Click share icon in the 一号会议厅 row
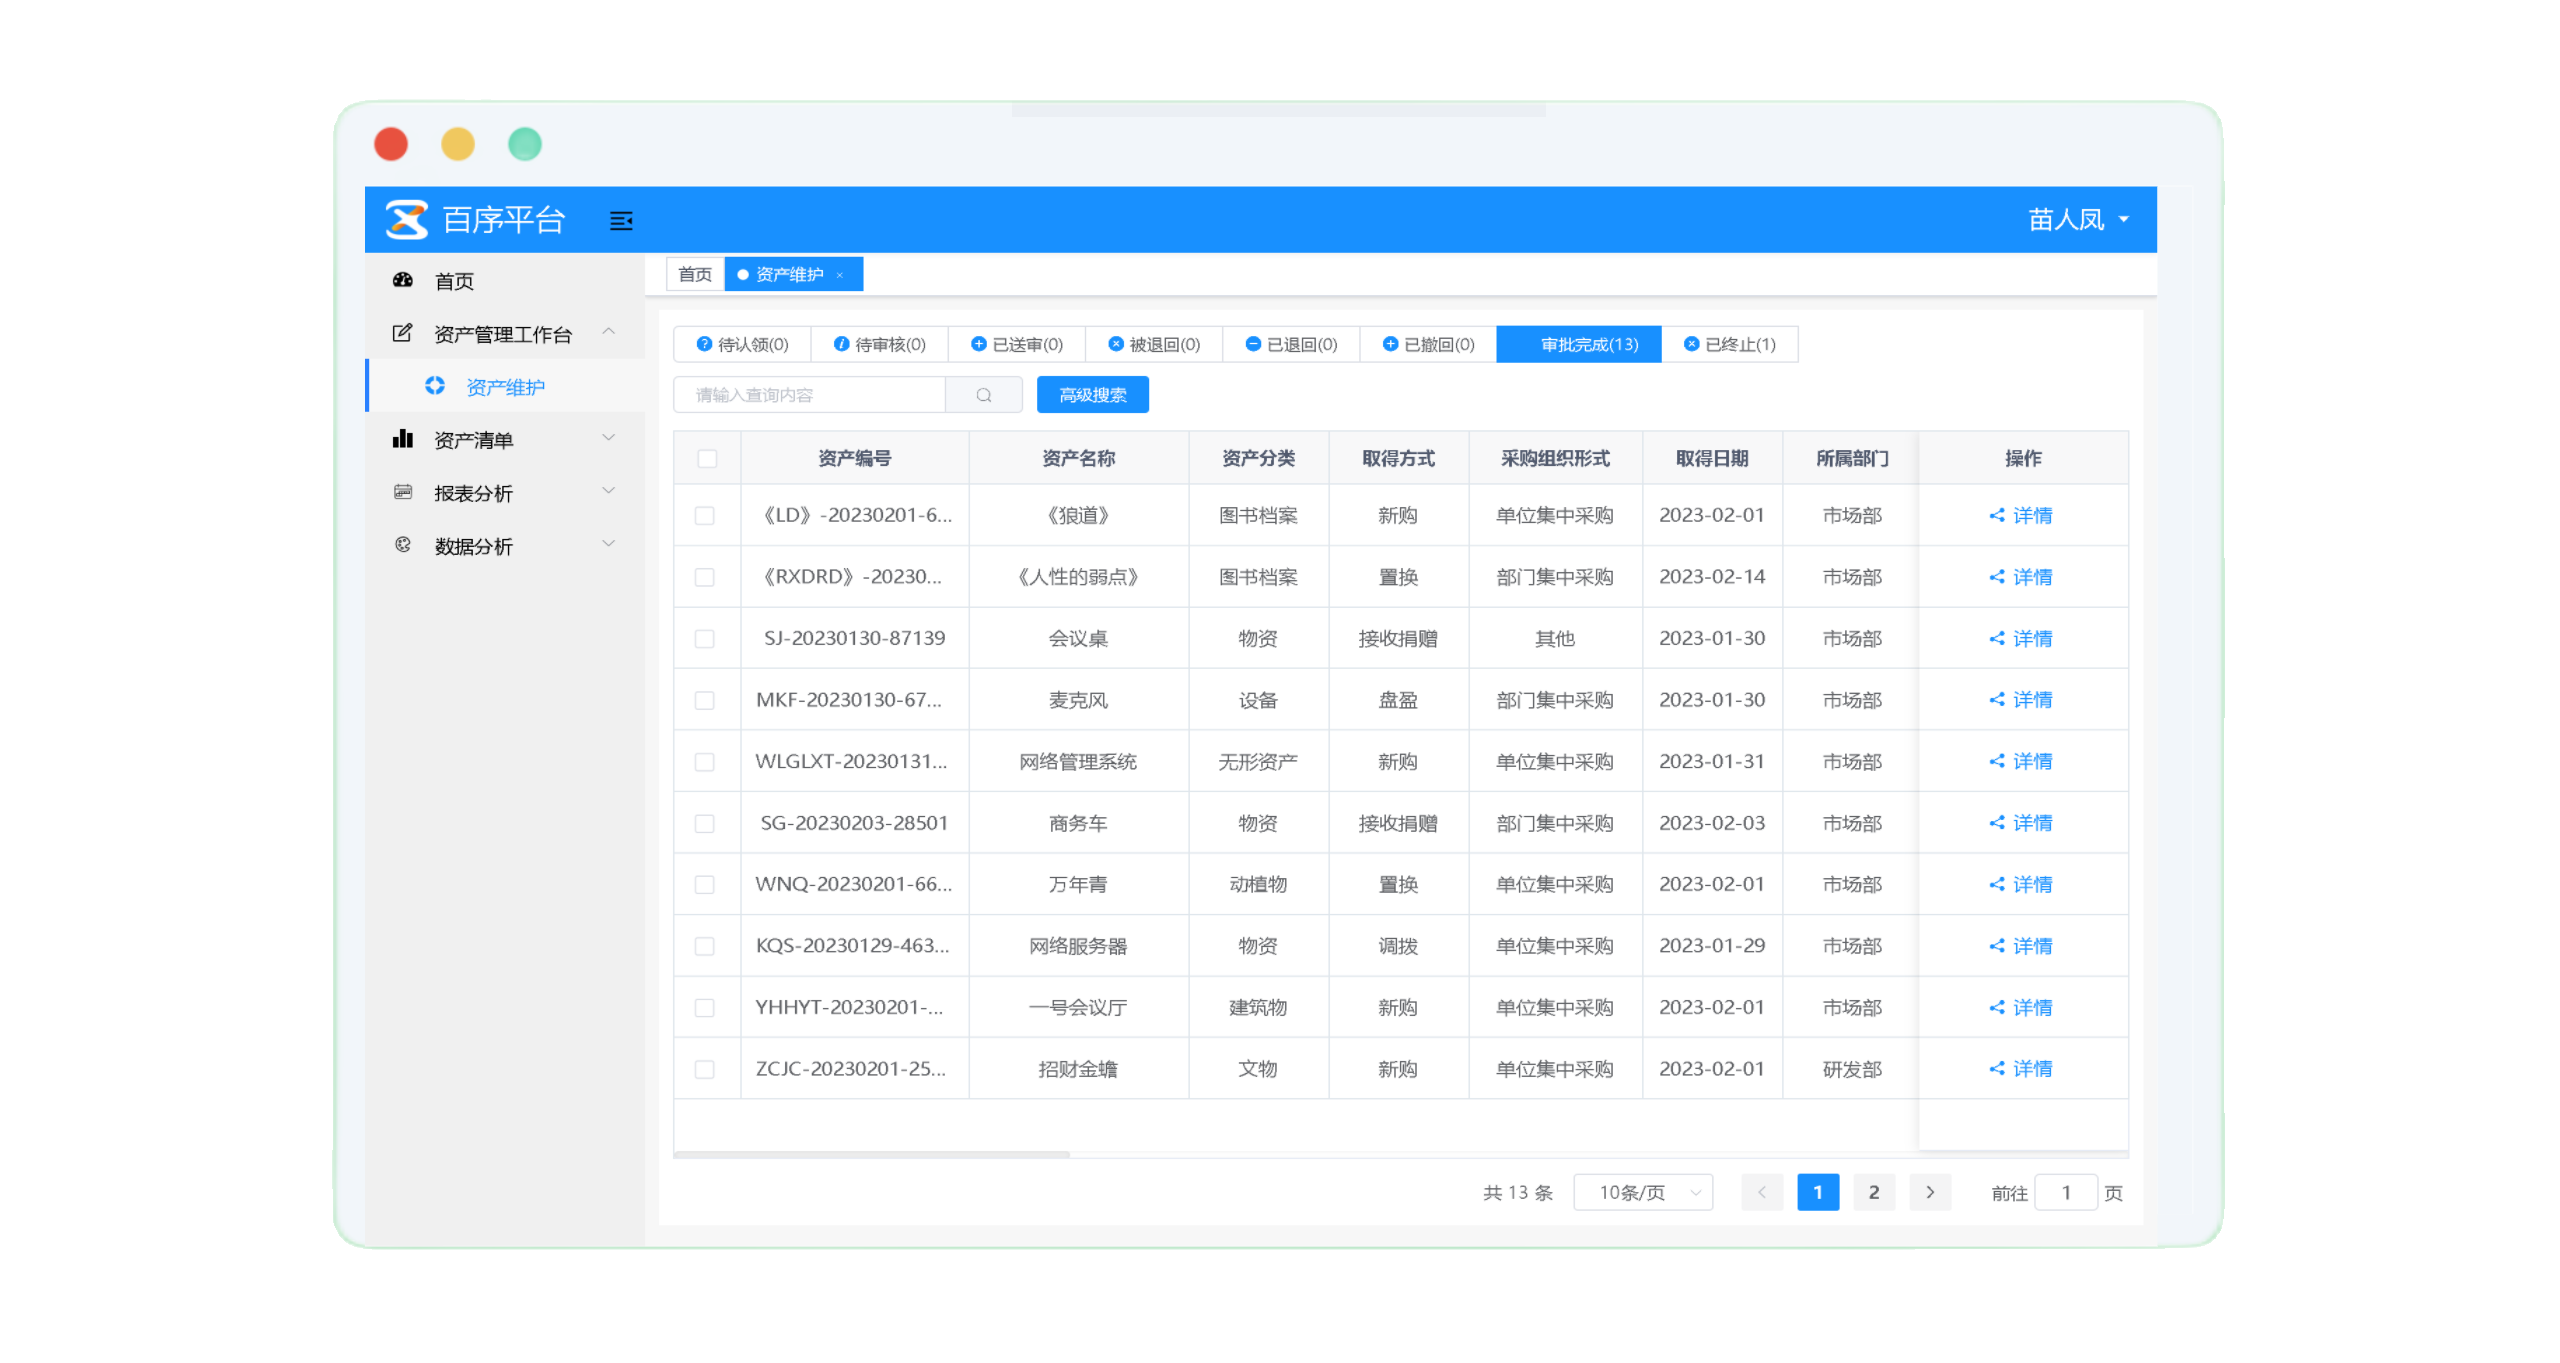This screenshot has height=1363, width=2560. (1996, 1008)
